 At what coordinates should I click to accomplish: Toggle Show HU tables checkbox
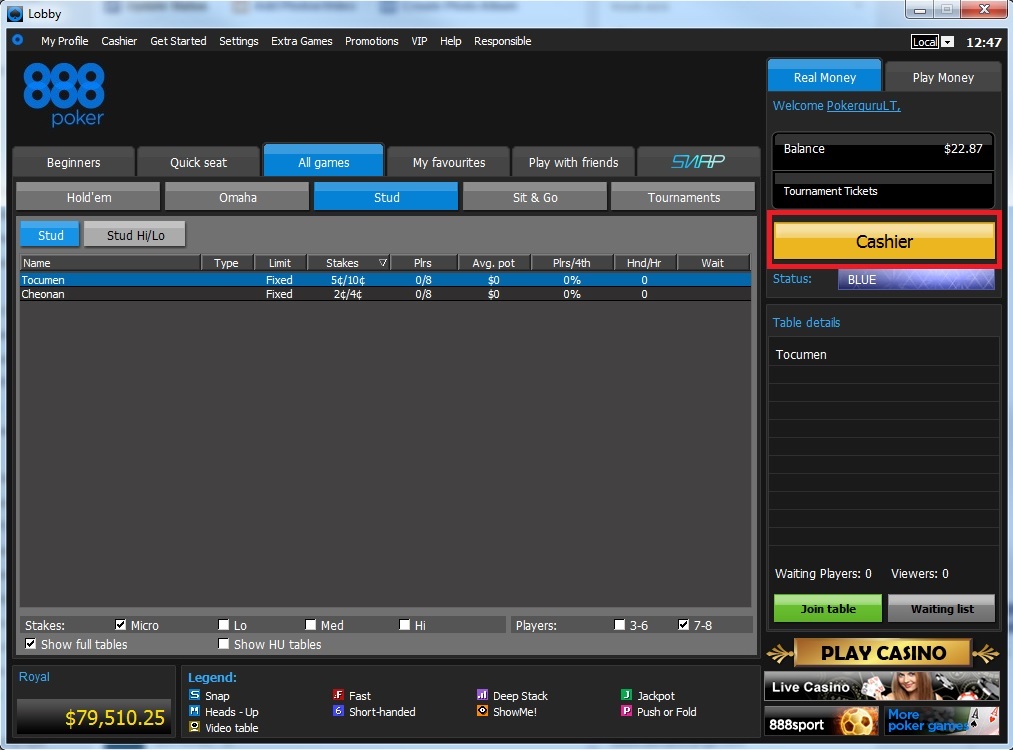224,643
